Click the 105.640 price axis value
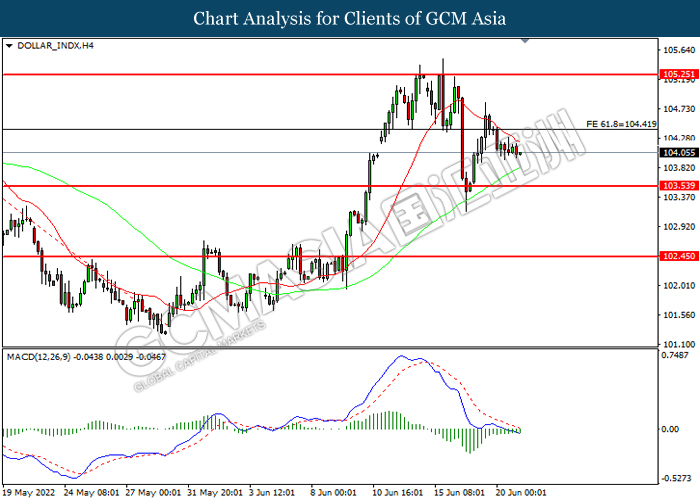 pos(679,50)
